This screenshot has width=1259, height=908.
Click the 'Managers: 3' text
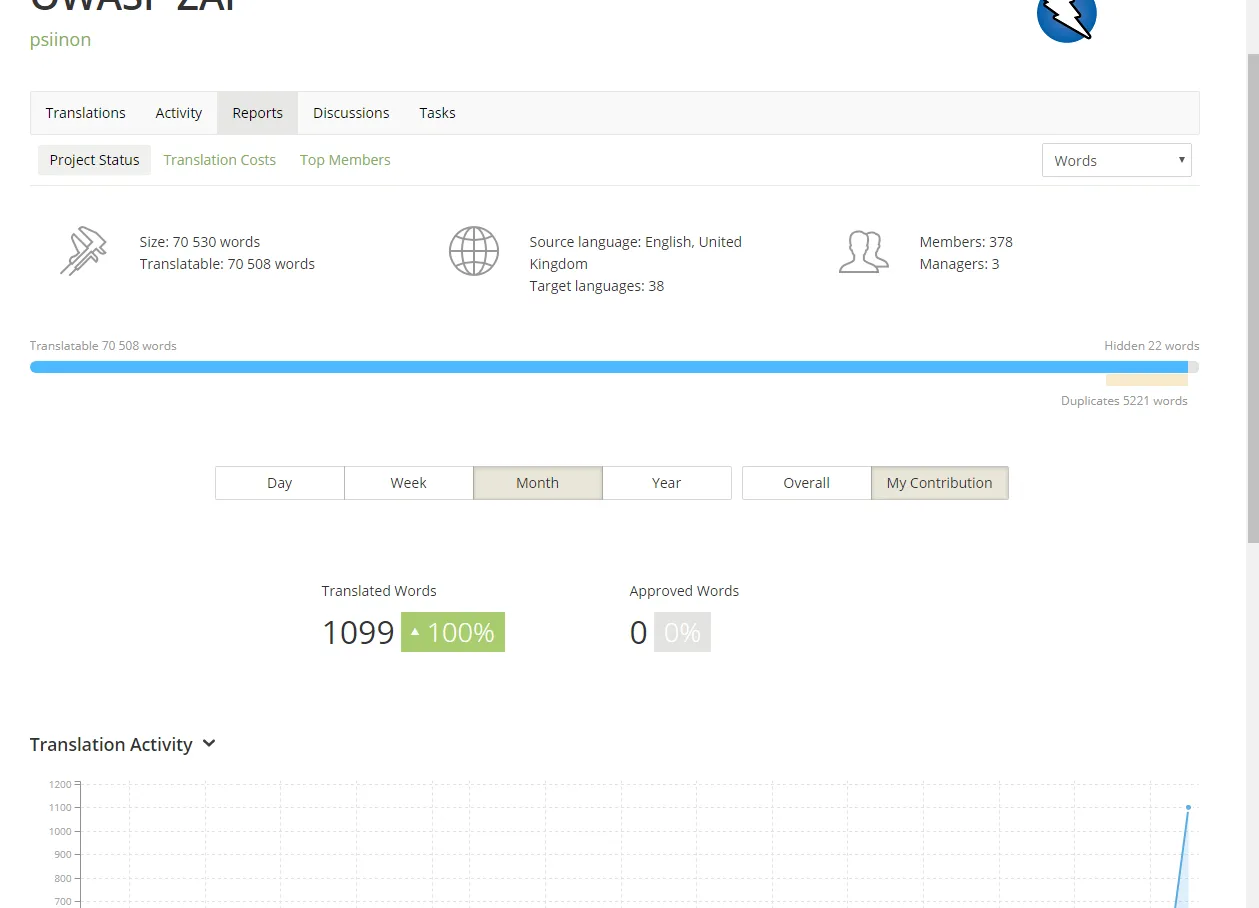960,264
